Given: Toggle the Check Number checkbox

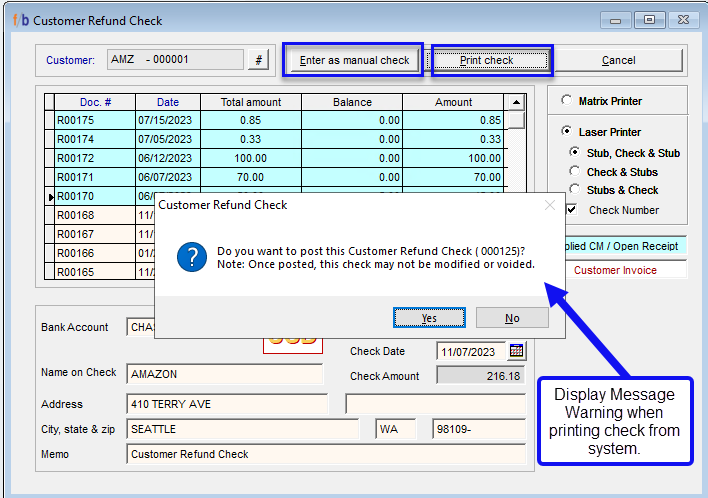Looking at the screenshot, I should click(x=572, y=210).
